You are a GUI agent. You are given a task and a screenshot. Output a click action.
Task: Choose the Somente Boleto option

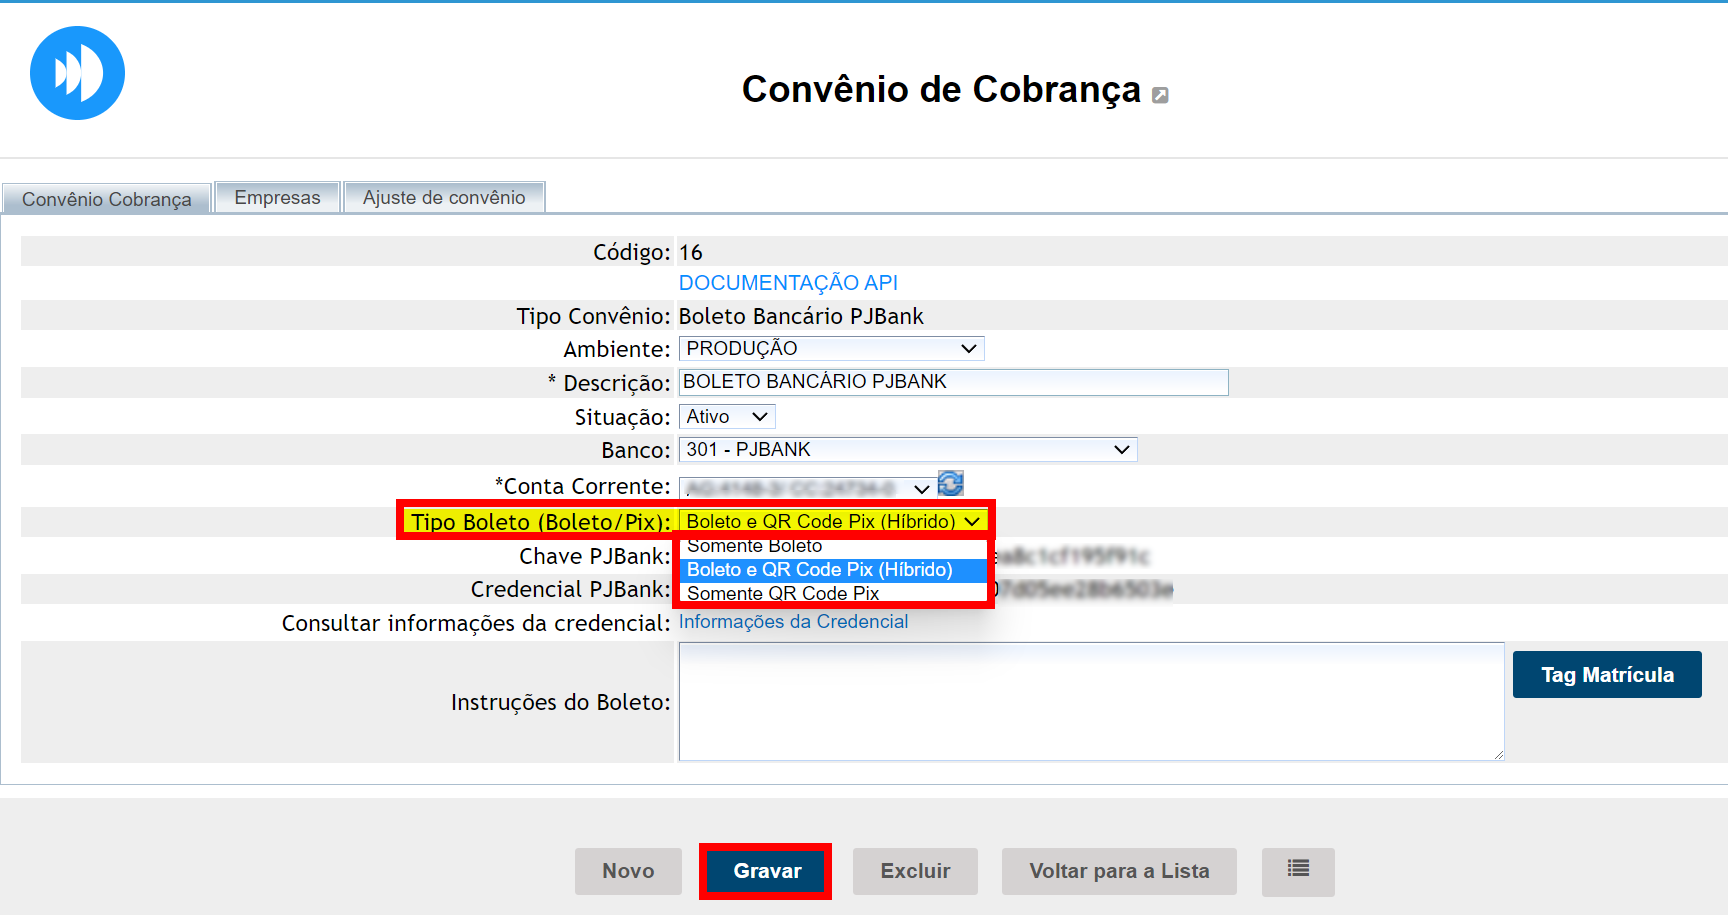point(754,547)
